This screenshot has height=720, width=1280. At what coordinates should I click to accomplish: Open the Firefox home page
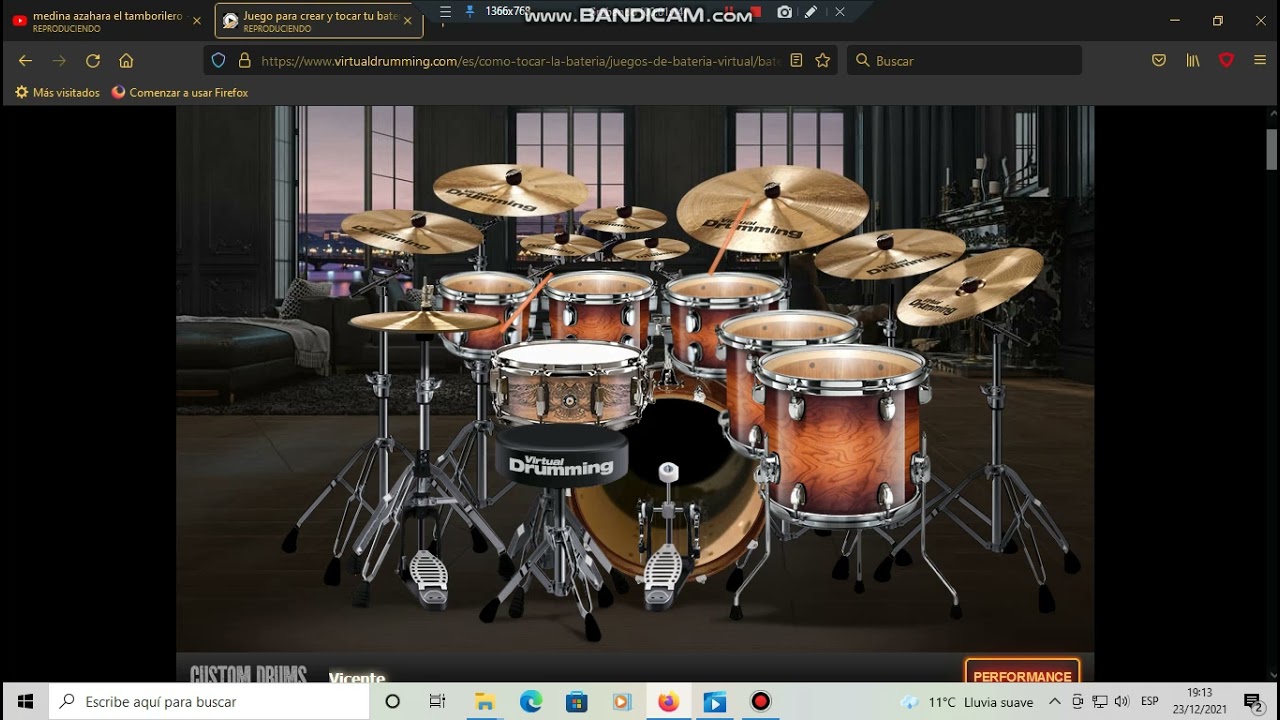(126, 61)
